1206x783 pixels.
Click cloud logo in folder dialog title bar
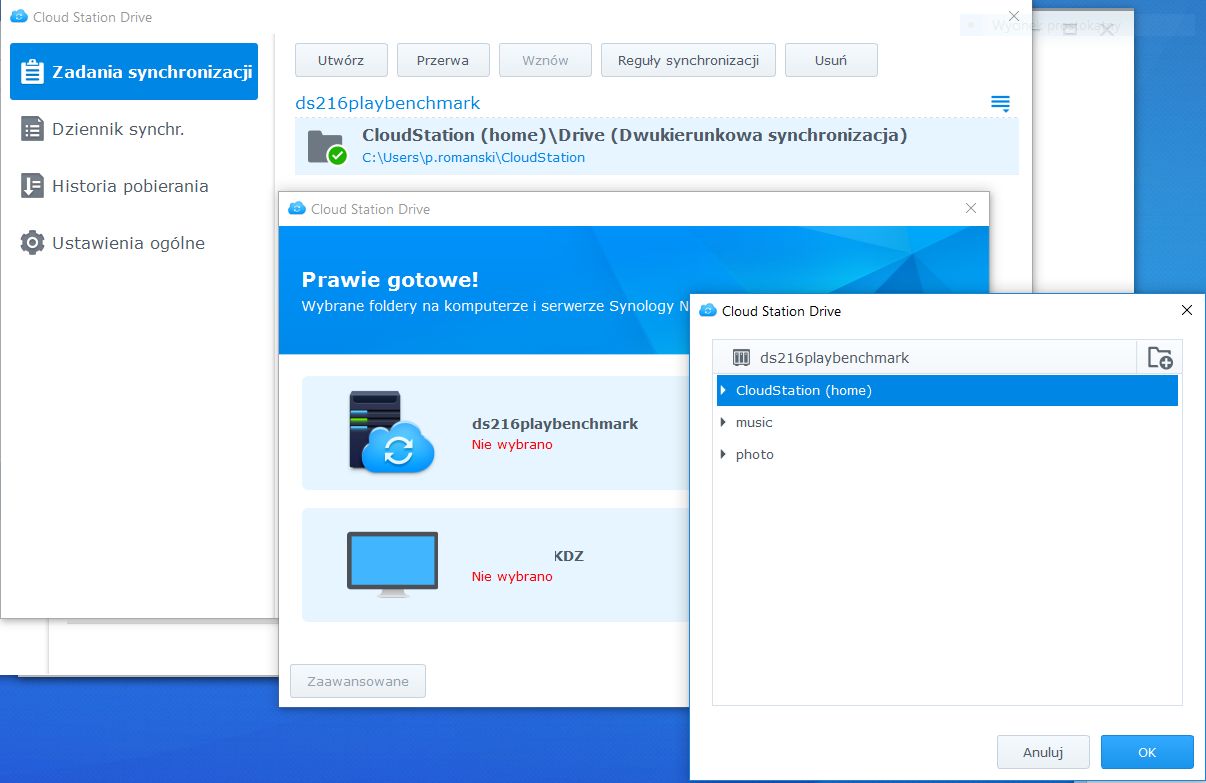coord(707,311)
